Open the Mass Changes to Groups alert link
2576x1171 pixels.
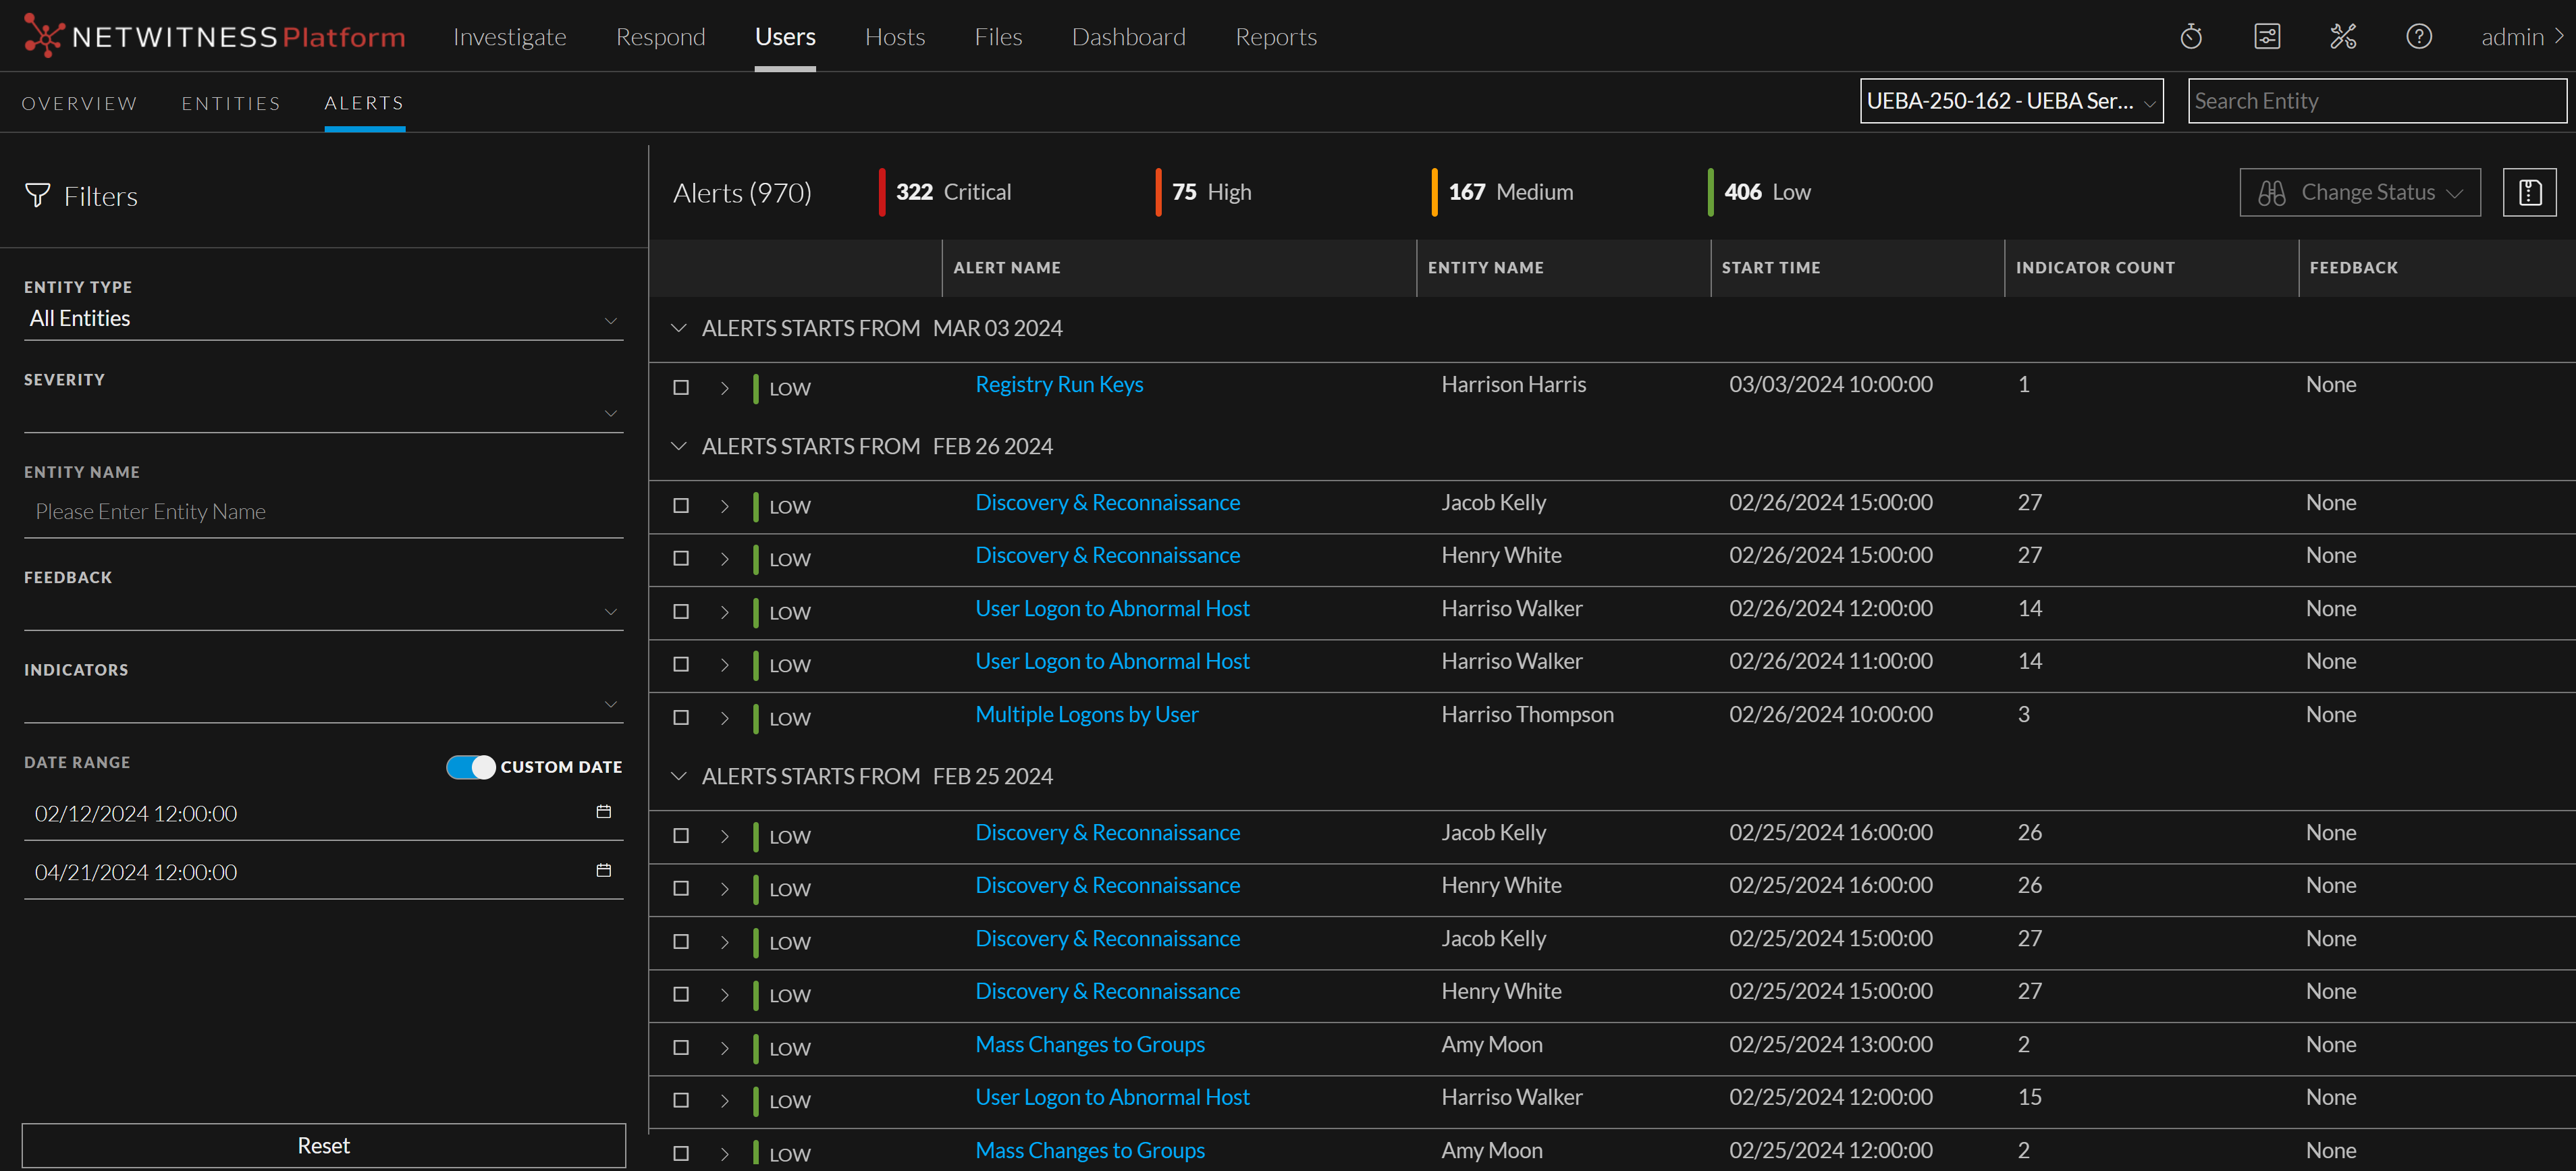[1089, 1044]
